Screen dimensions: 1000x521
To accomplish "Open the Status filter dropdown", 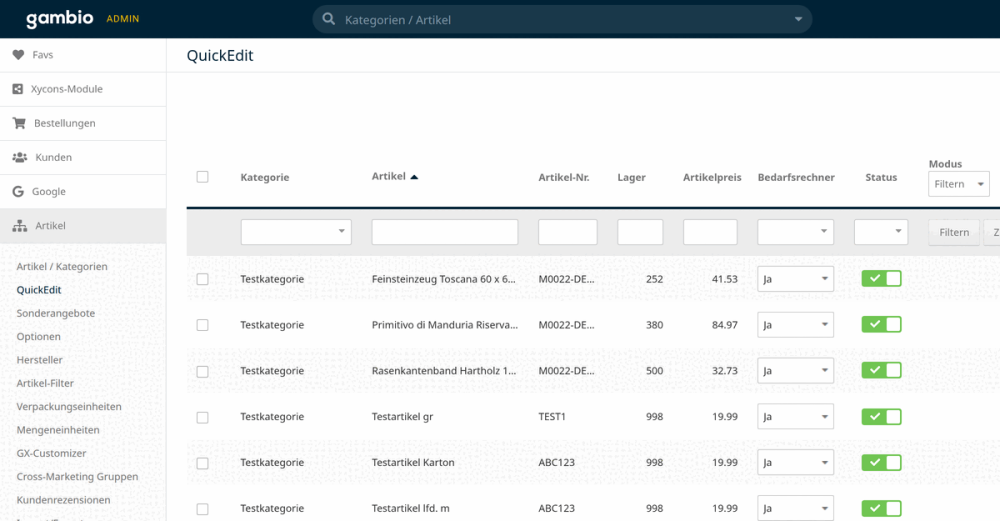I will (881, 231).
